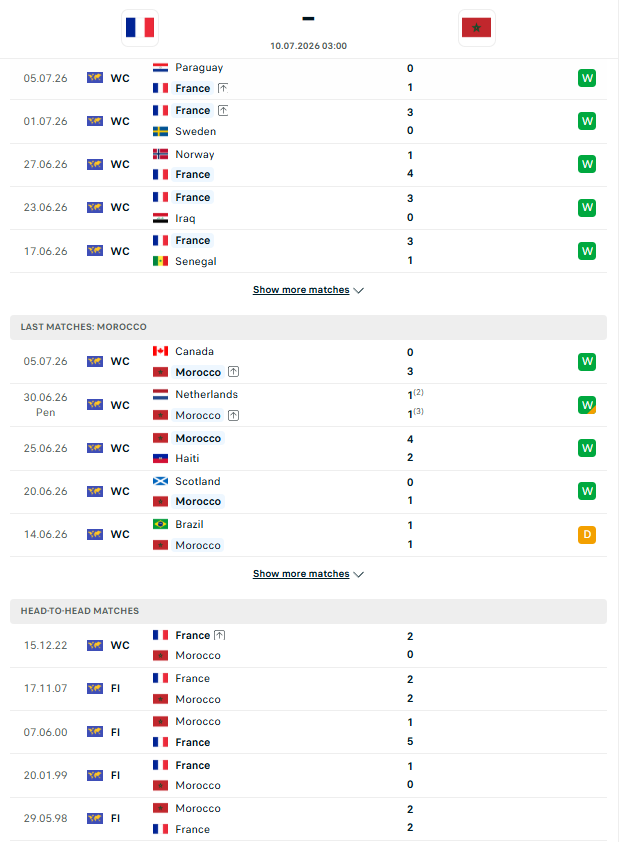Click the Canada flag icon in Morocco matches
Image resolution: width=619 pixels, height=842 pixels.
(x=161, y=351)
